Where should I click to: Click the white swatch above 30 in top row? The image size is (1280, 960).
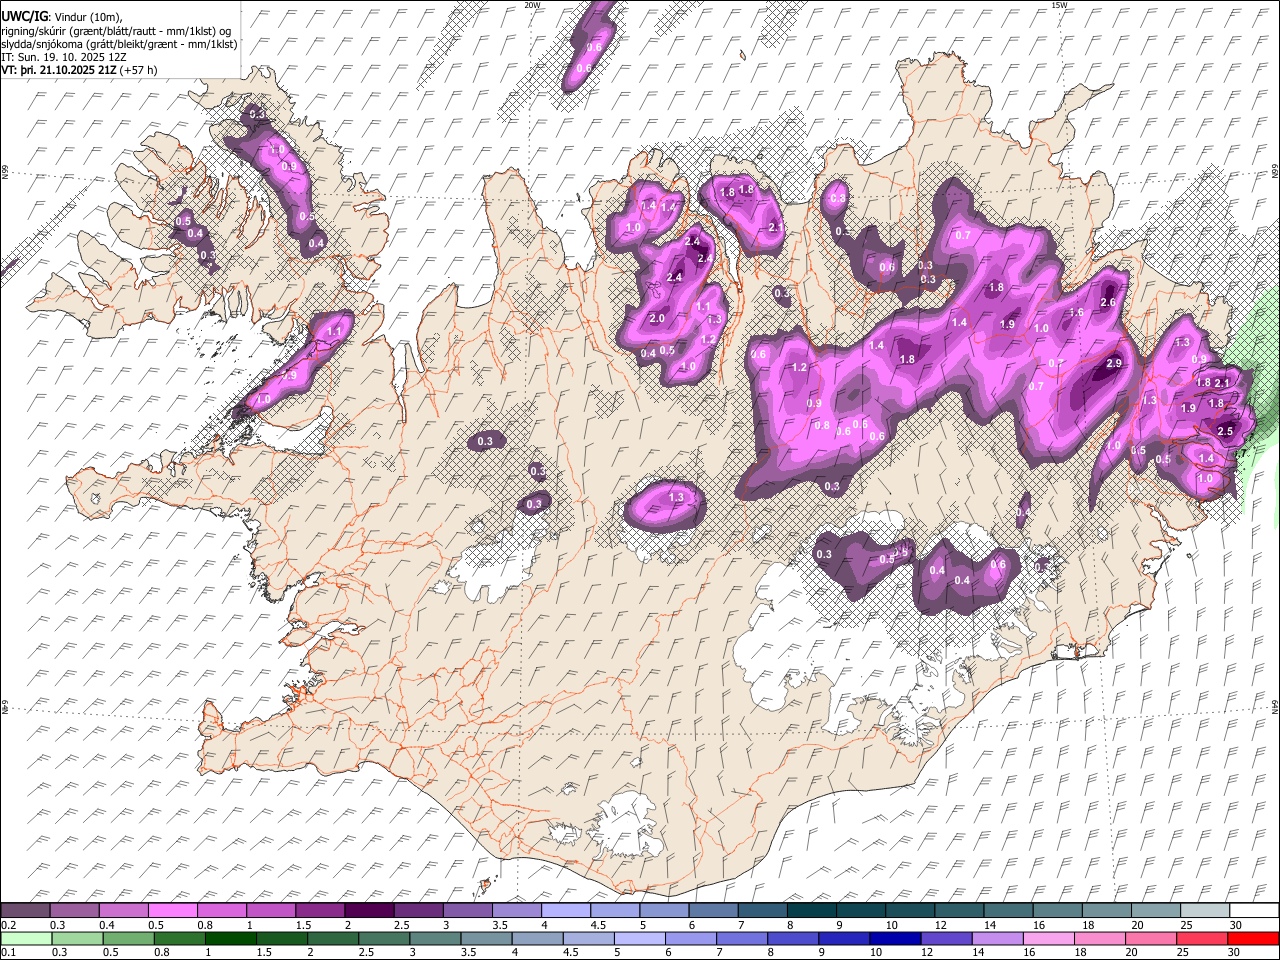[1254, 911]
